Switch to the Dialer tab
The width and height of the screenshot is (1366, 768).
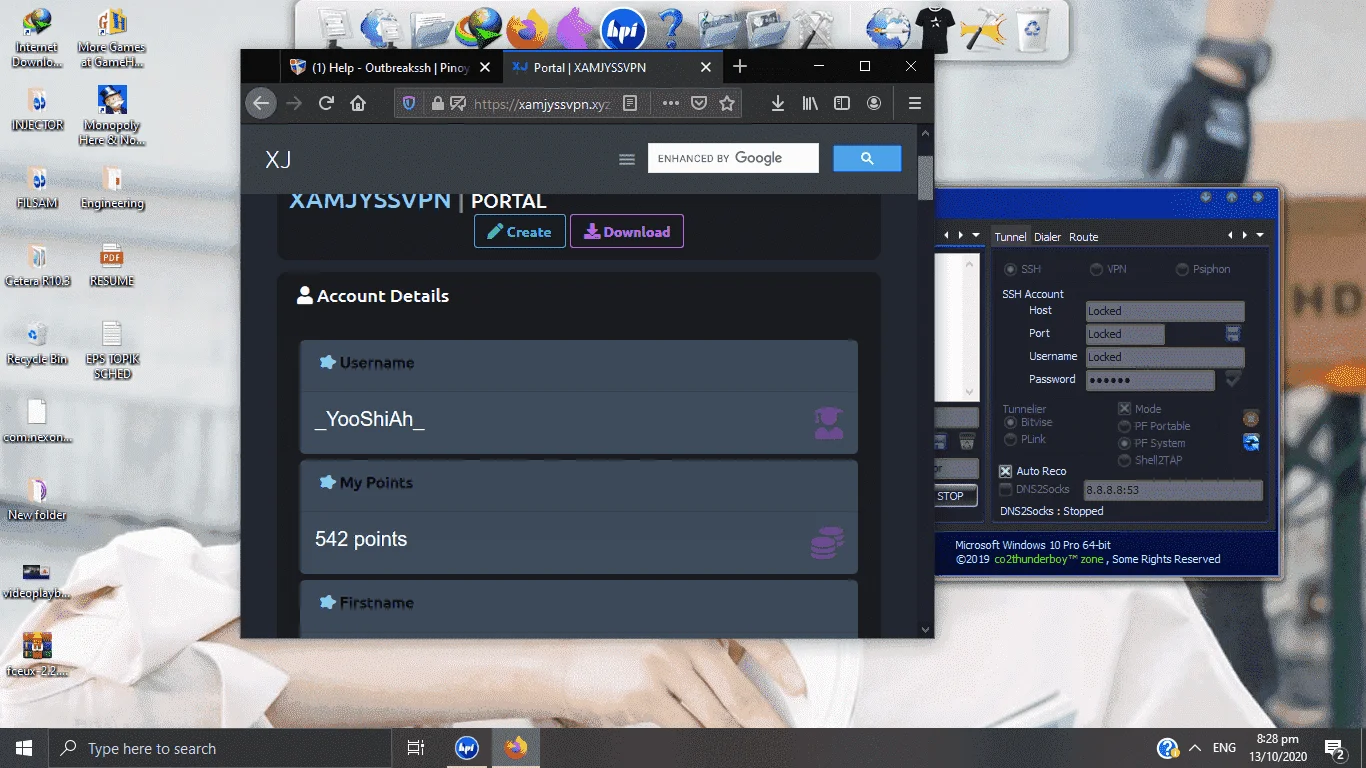click(1047, 237)
